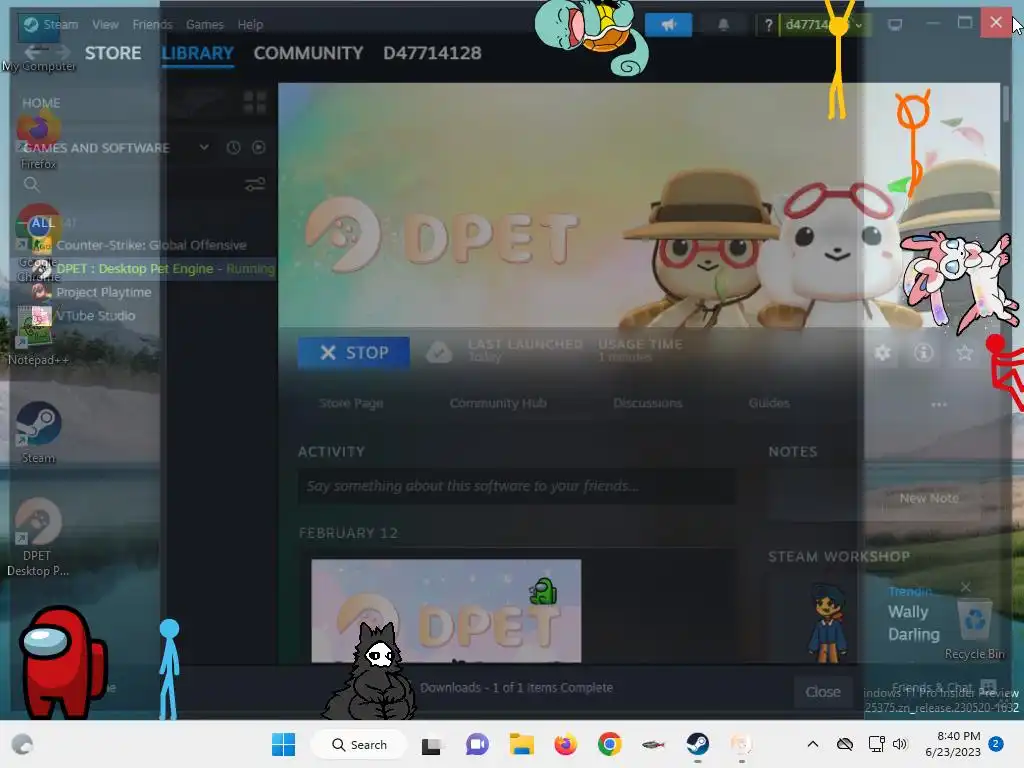This screenshot has width=1024, height=768.
Task: Click the activity comment input field
Action: (x=517, y=487)
